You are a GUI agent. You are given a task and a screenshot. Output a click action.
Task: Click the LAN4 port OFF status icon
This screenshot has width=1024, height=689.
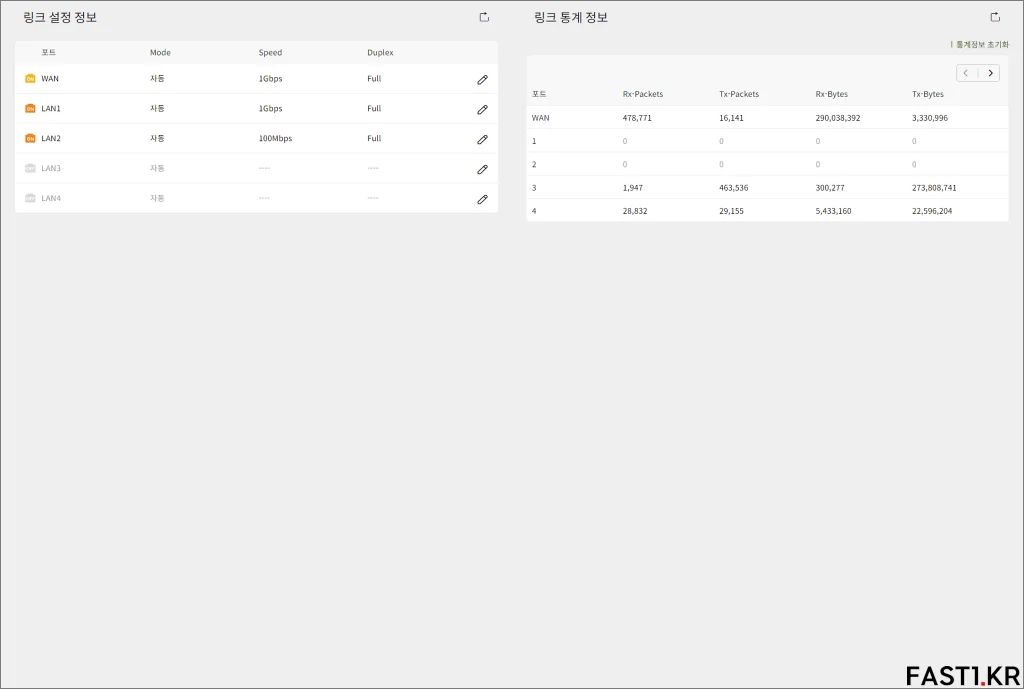(x=30, y=198)
